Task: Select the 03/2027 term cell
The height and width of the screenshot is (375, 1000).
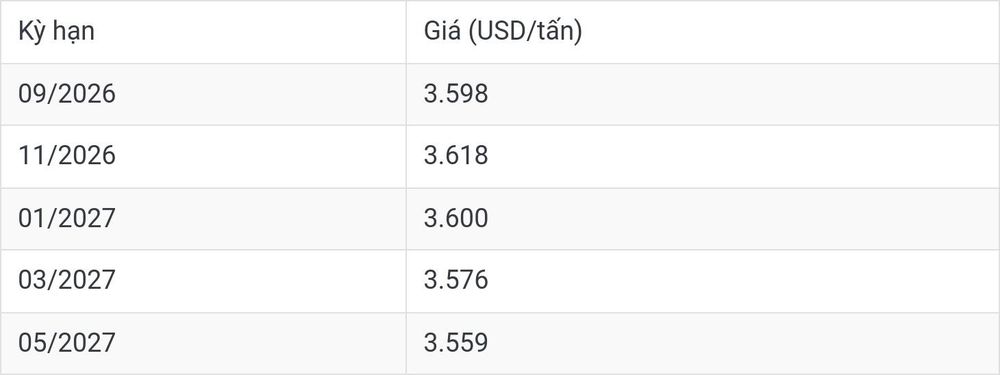Action: point(203,281)
